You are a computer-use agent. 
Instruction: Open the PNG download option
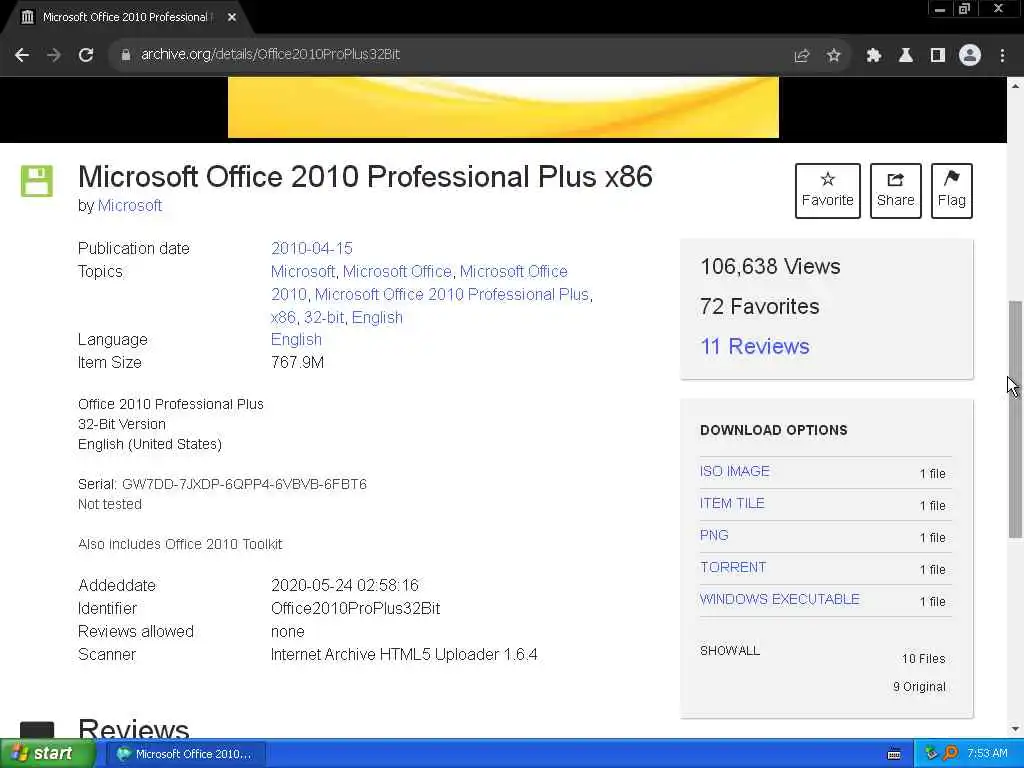[714, 536]
